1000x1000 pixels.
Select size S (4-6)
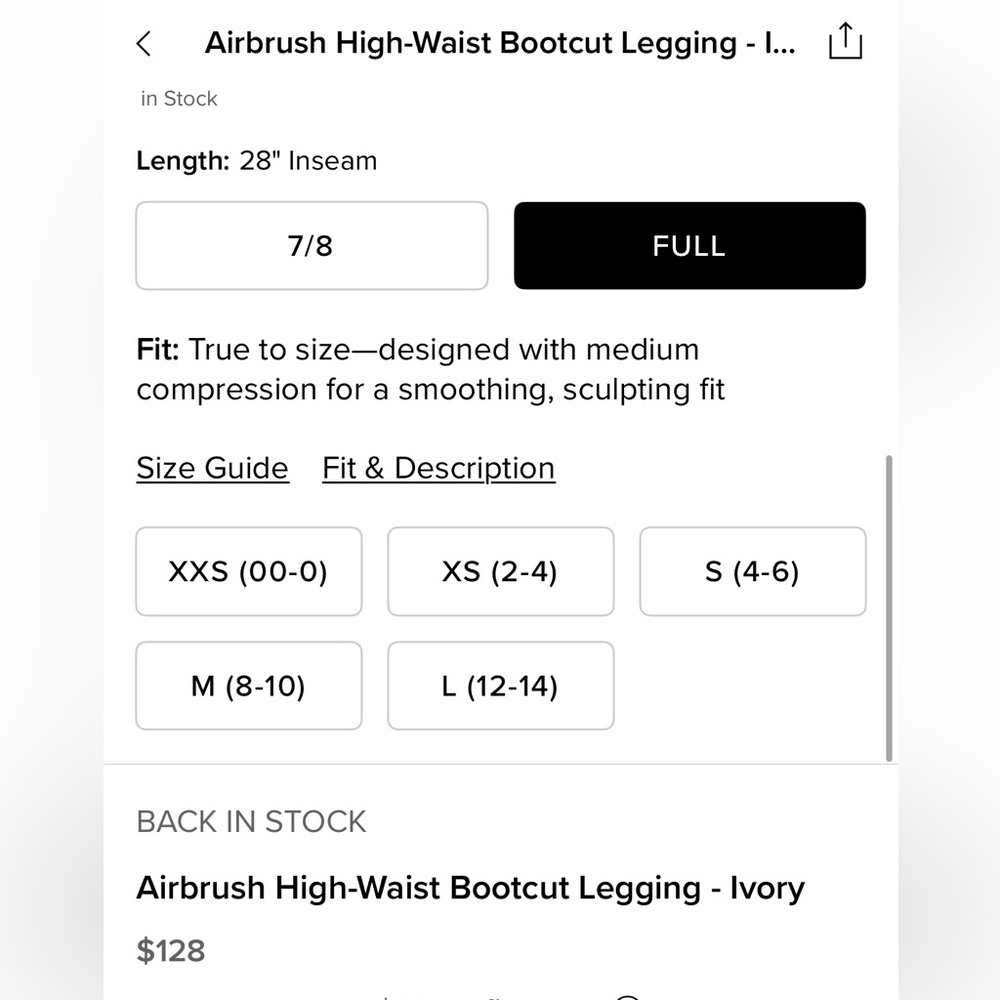[x=752, y=571]
